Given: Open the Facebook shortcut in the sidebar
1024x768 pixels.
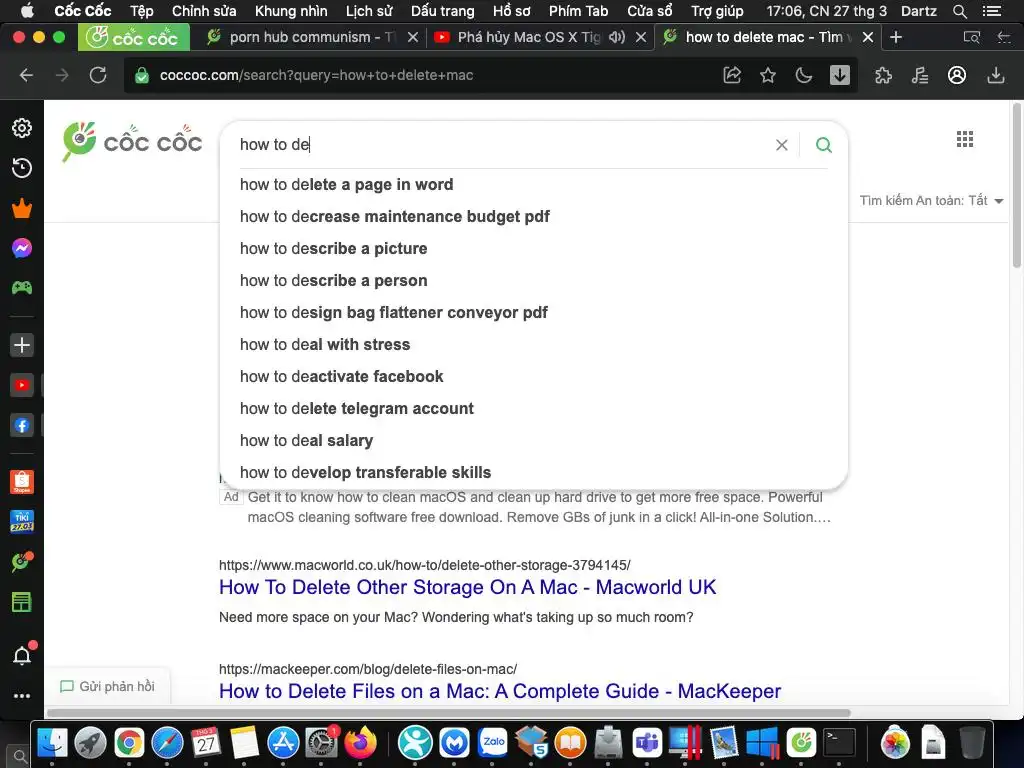Looking at the screenshot, I should [22, 426].
